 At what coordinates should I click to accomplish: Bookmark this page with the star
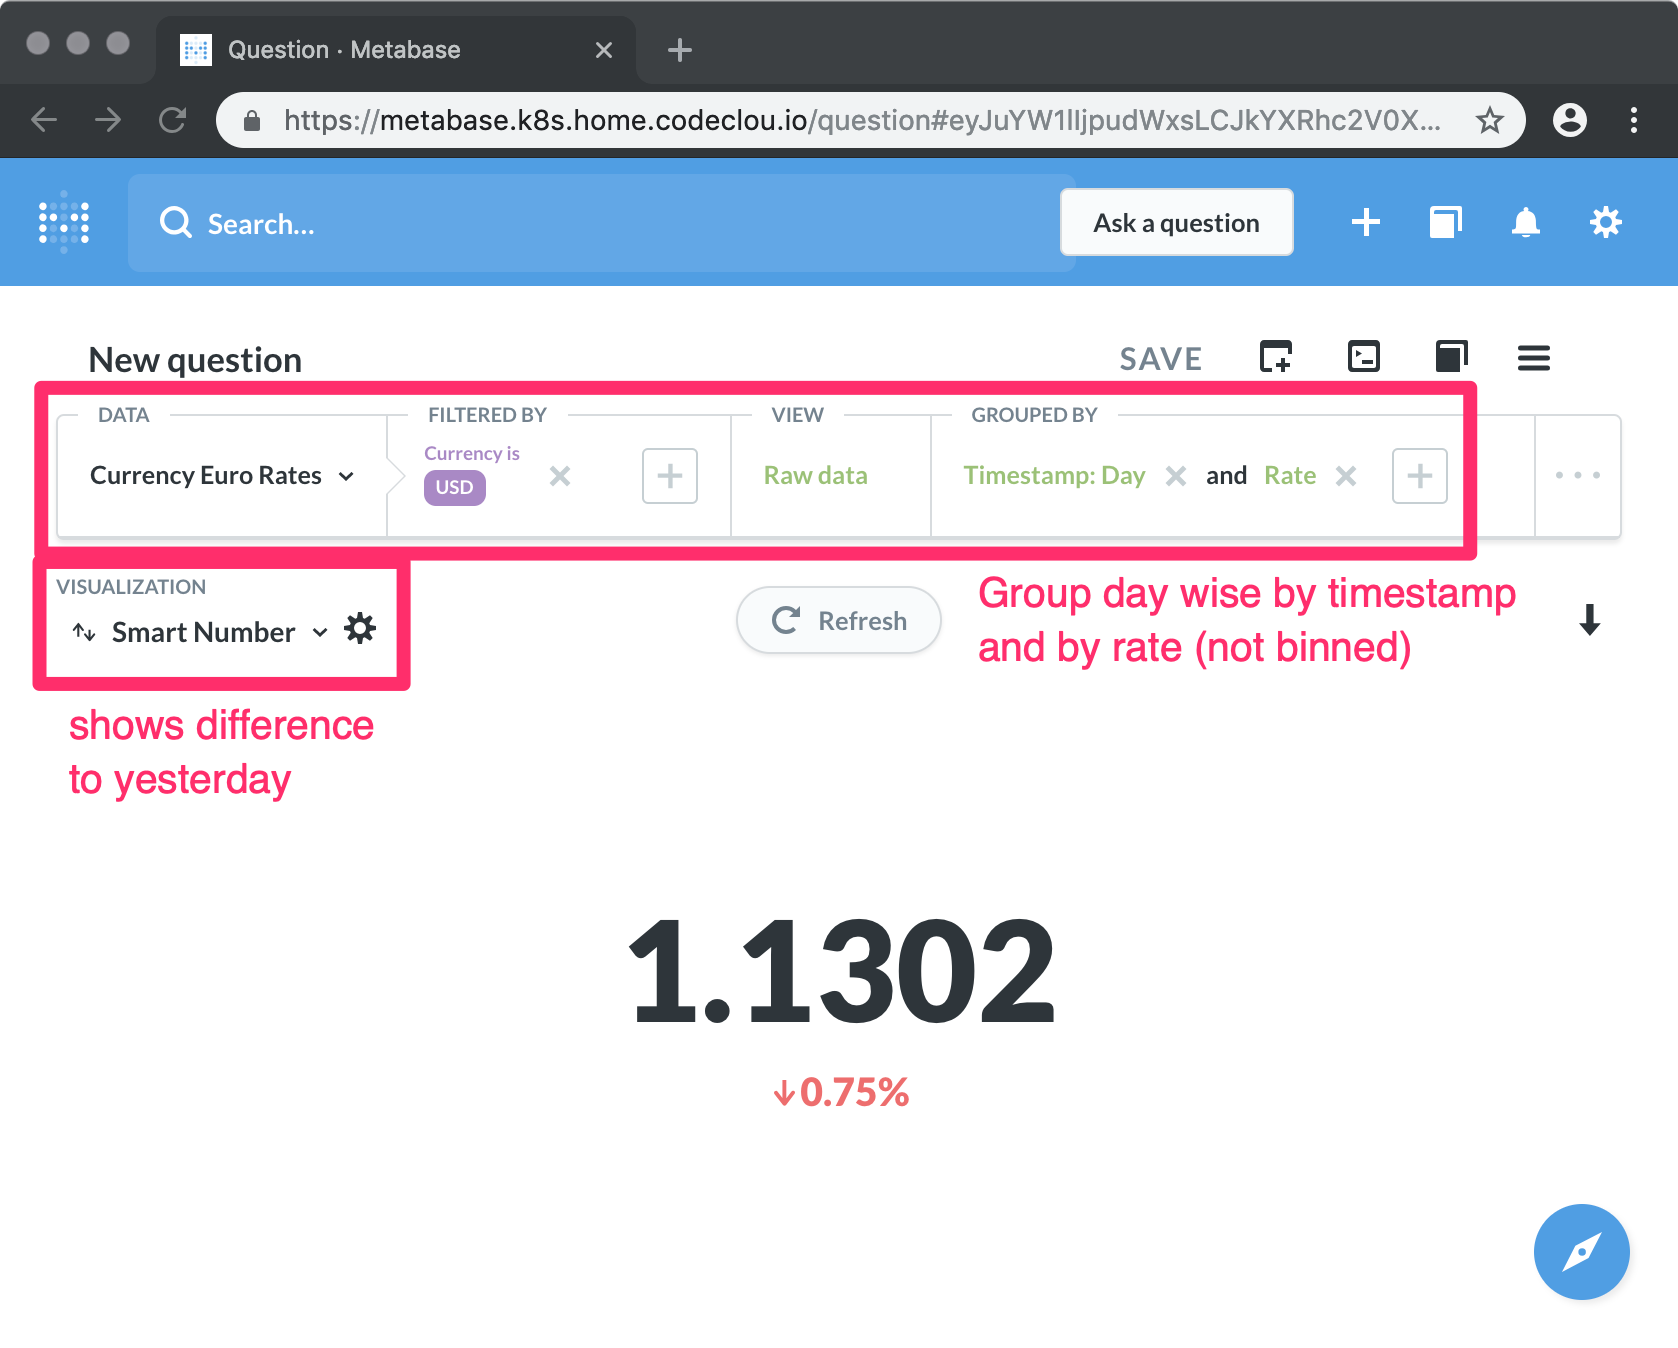1490,120
